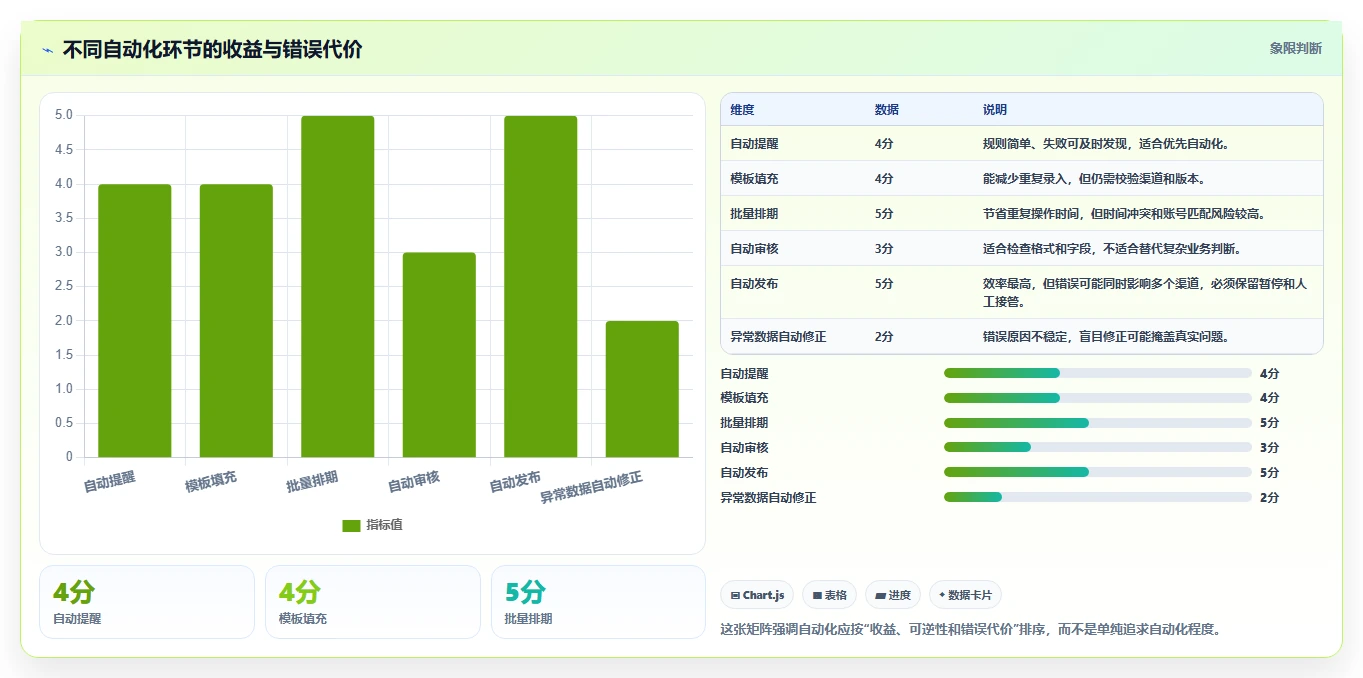This screenshot has height=678, width=1363.
Task: Click the 异常数据自动修正 bar in chart
Action: coord(642,389)
